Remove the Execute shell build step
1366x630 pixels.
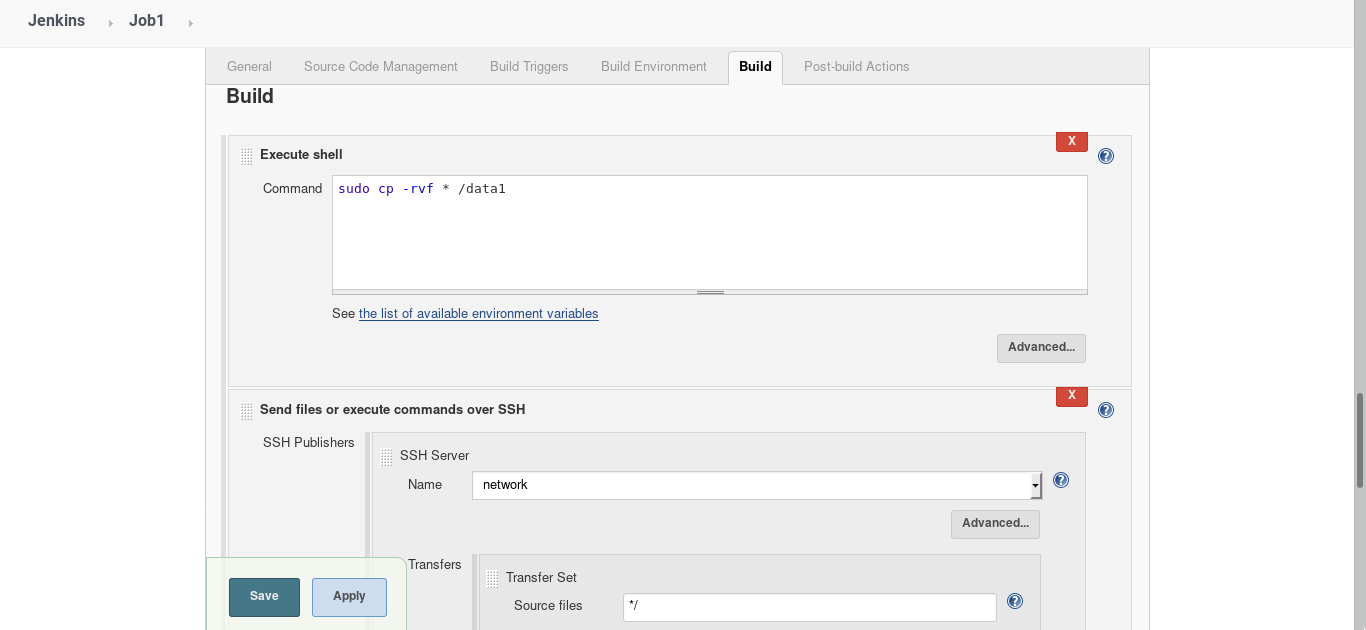click(1071, 141)
